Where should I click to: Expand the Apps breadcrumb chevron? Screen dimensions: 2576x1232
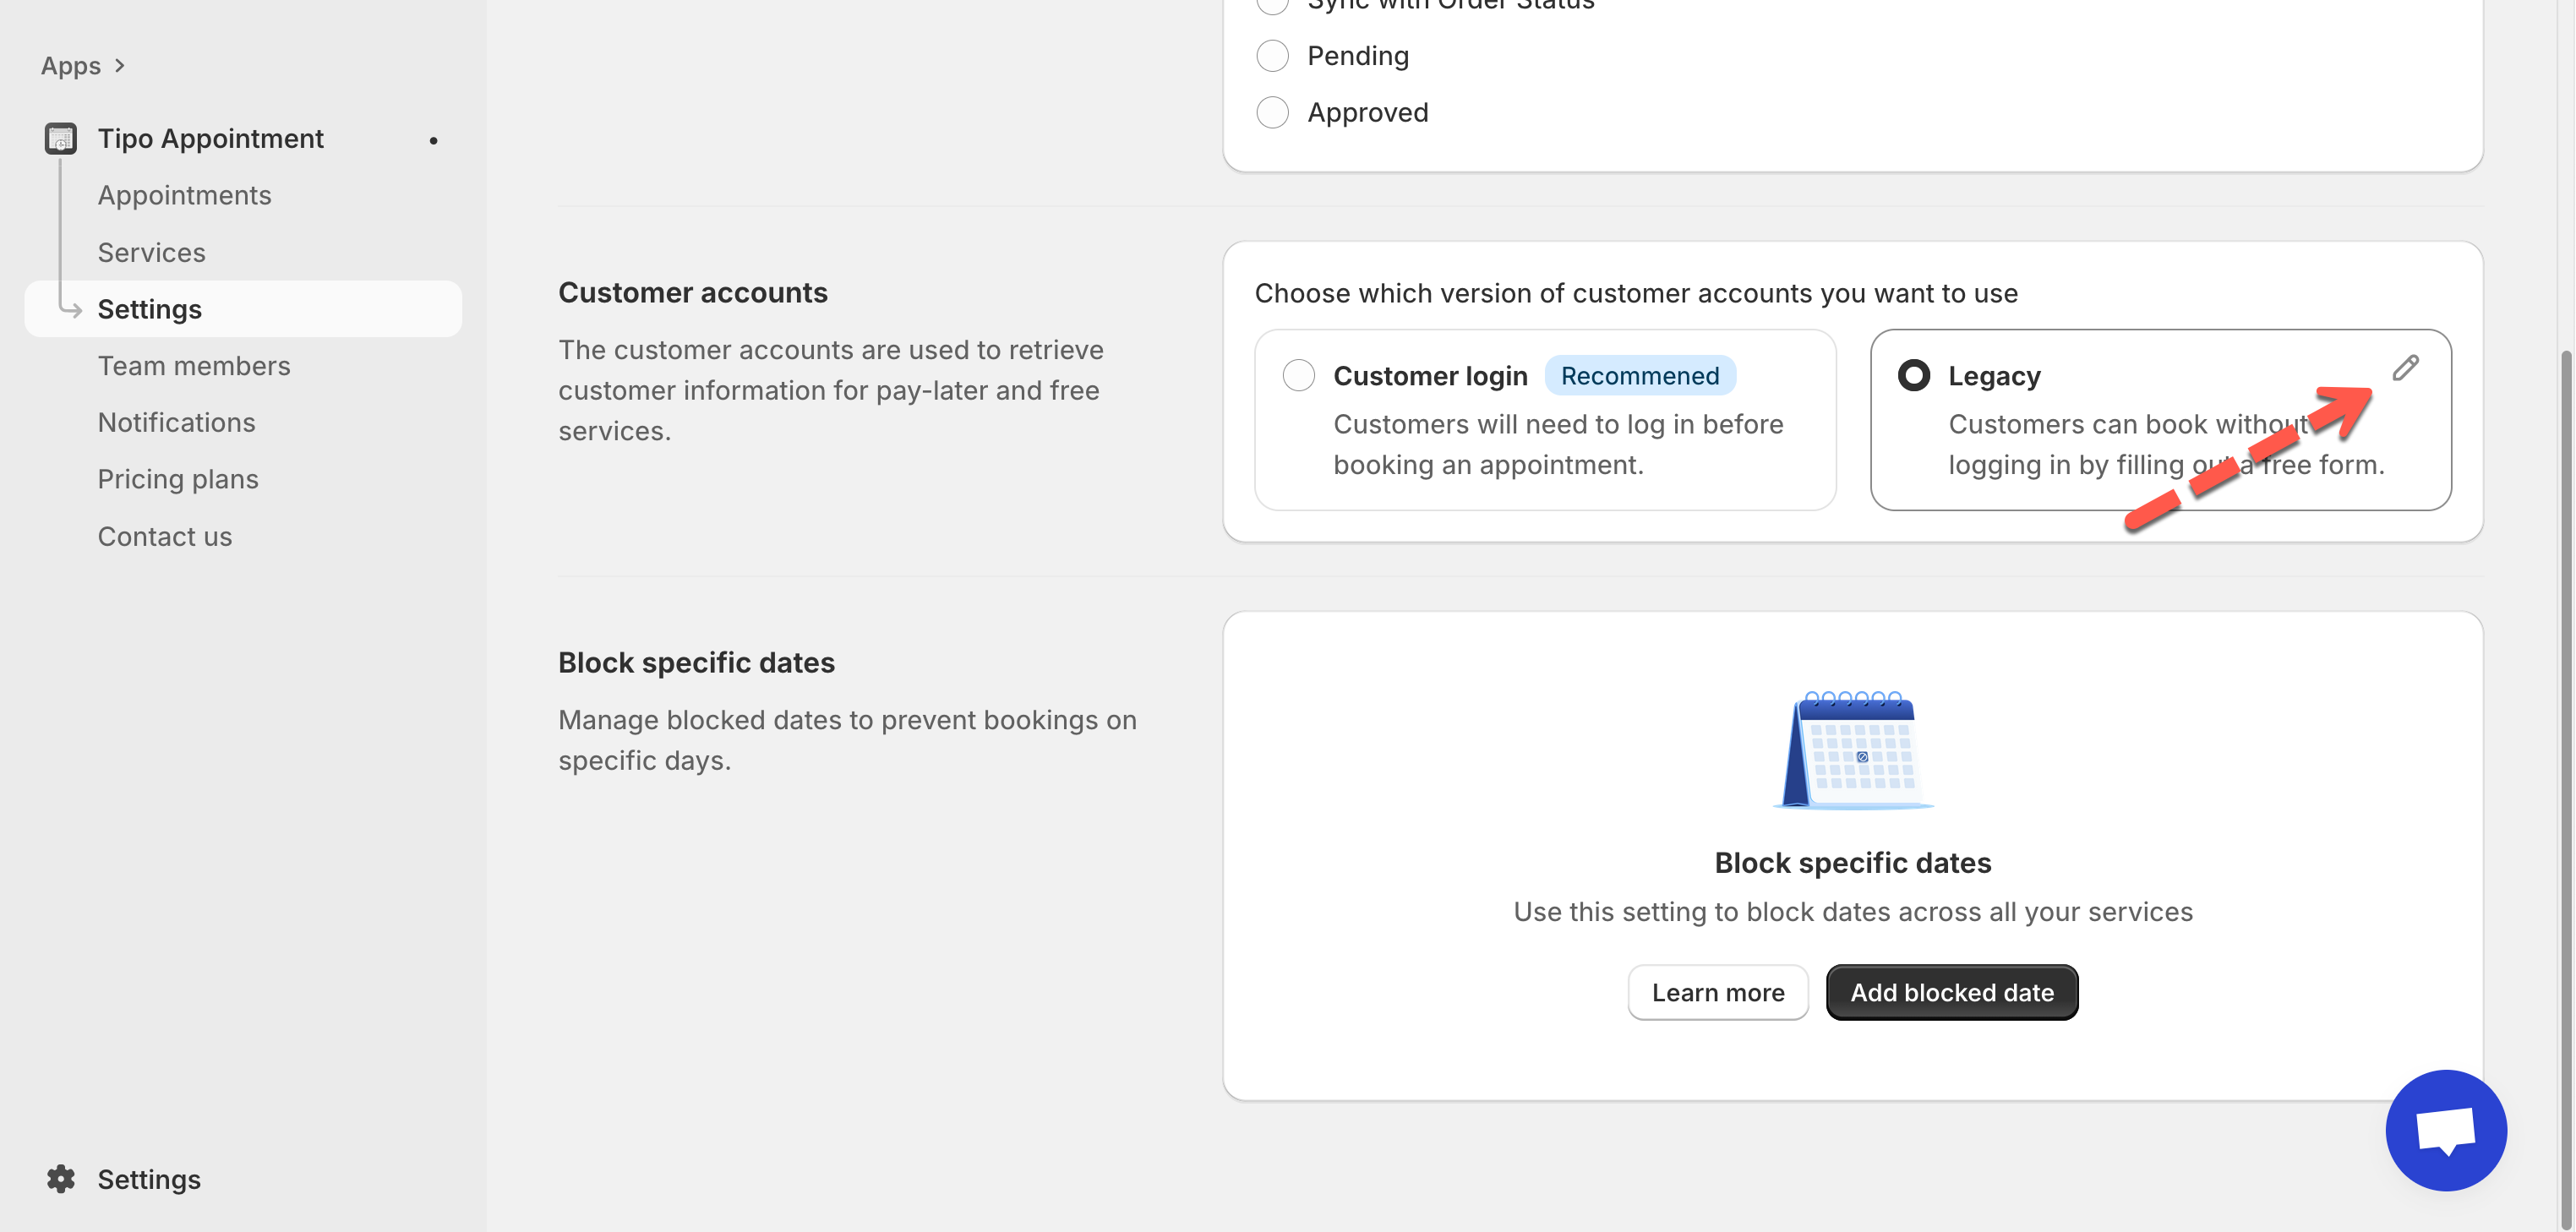pos(120,66)
